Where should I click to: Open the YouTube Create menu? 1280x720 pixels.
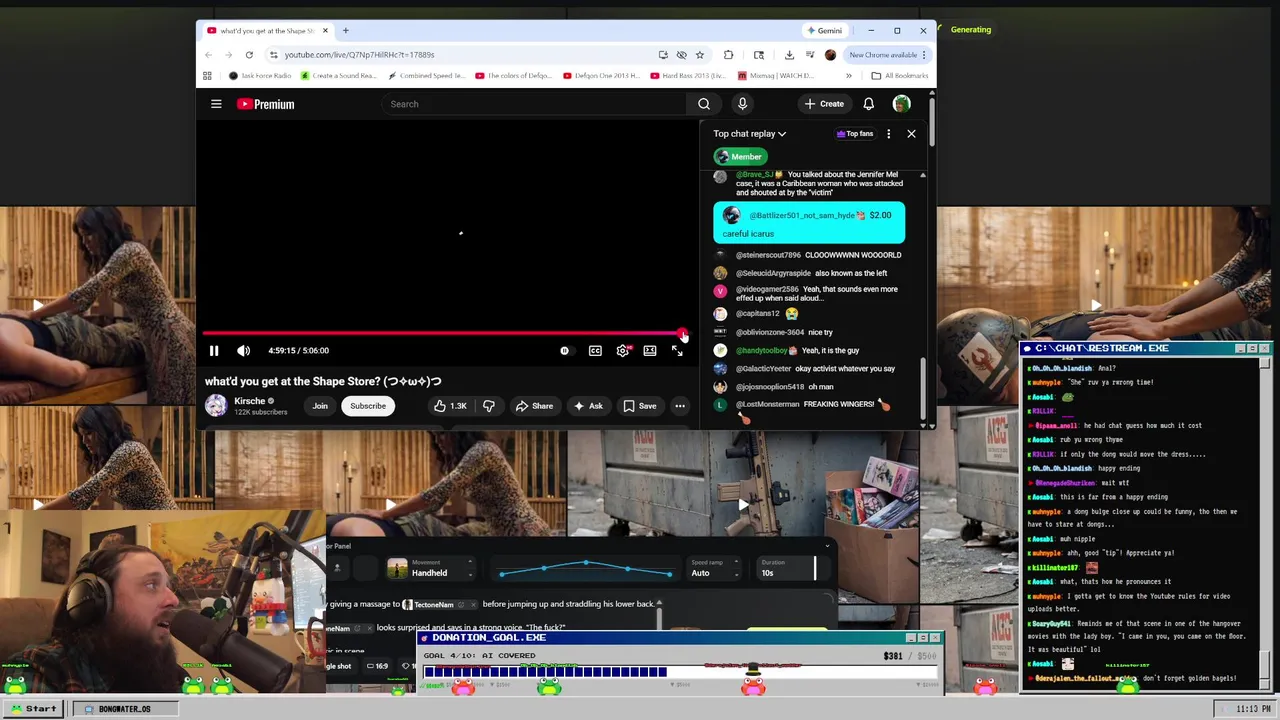point(824,104)
